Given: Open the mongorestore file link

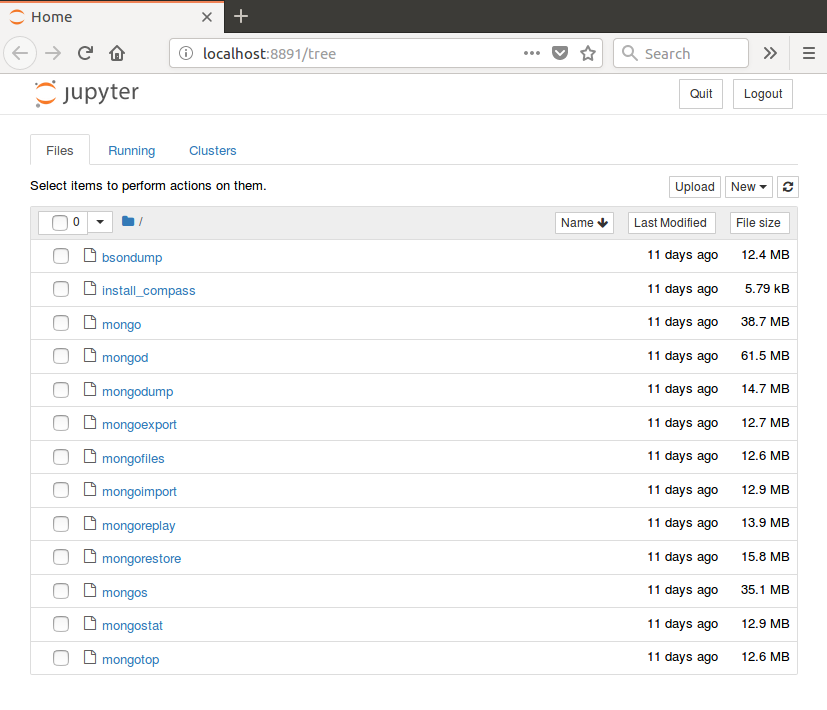Looking at the screenshot, I should [141, 558].
